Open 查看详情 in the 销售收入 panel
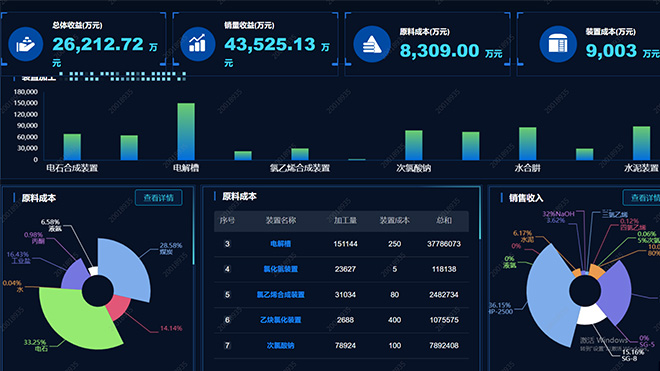660x371 pixels. click(641, 198)
